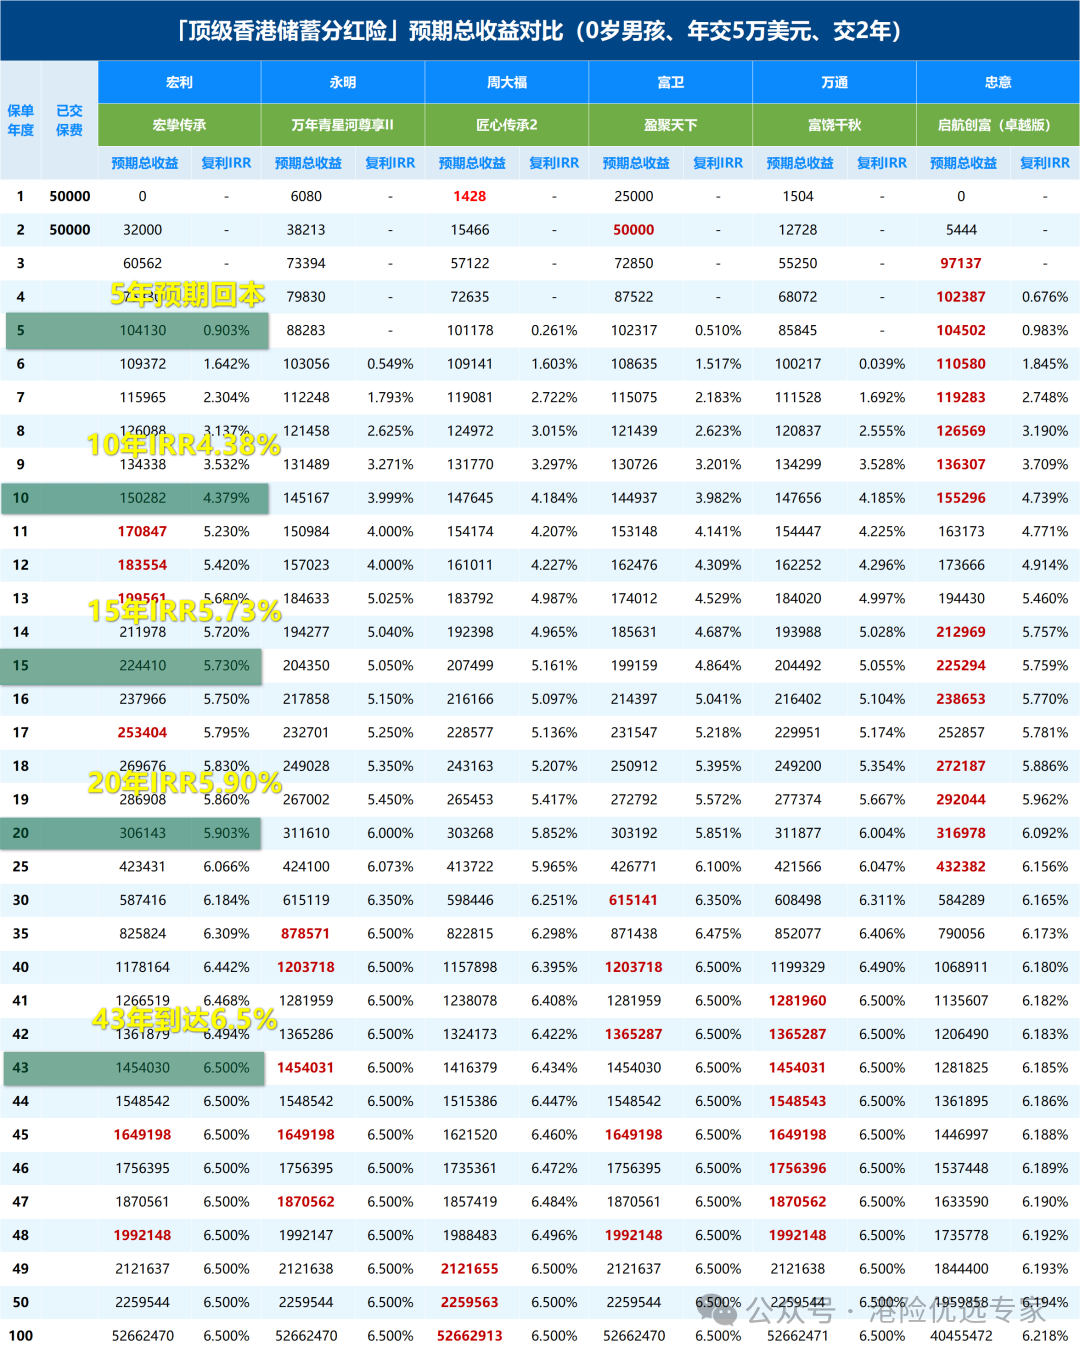The image size is (1080, 1353).
Task: Click the 匠心传承2 product header
Action: 507,125
